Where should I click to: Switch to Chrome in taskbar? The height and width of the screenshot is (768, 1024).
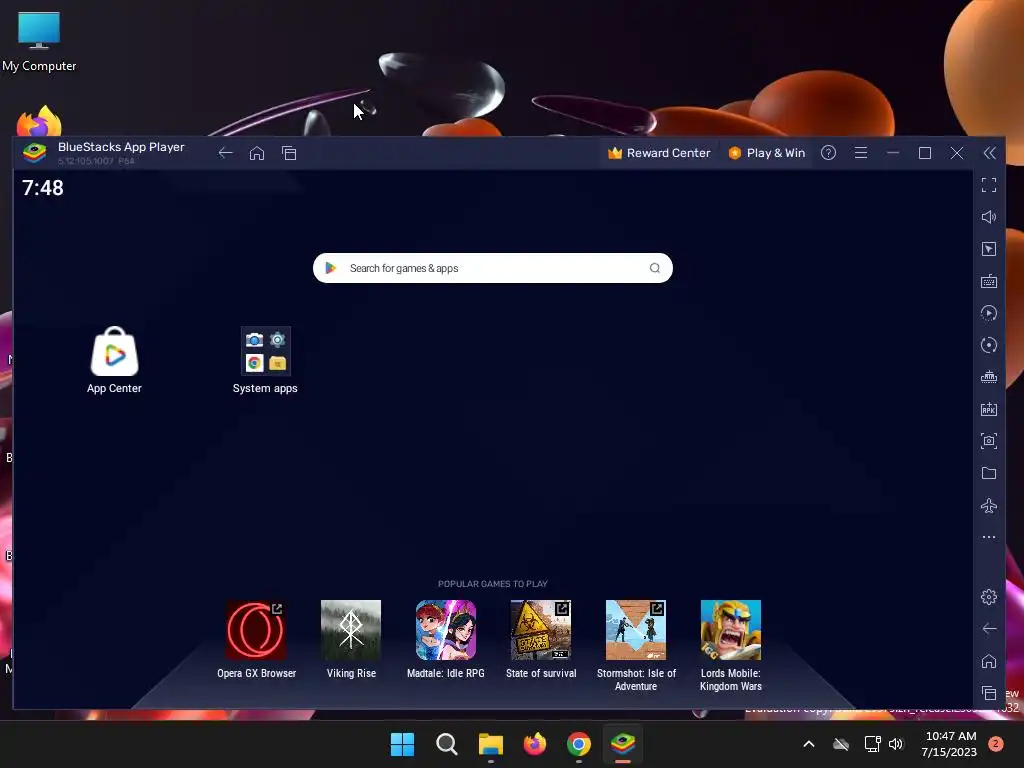pos(579,744)
